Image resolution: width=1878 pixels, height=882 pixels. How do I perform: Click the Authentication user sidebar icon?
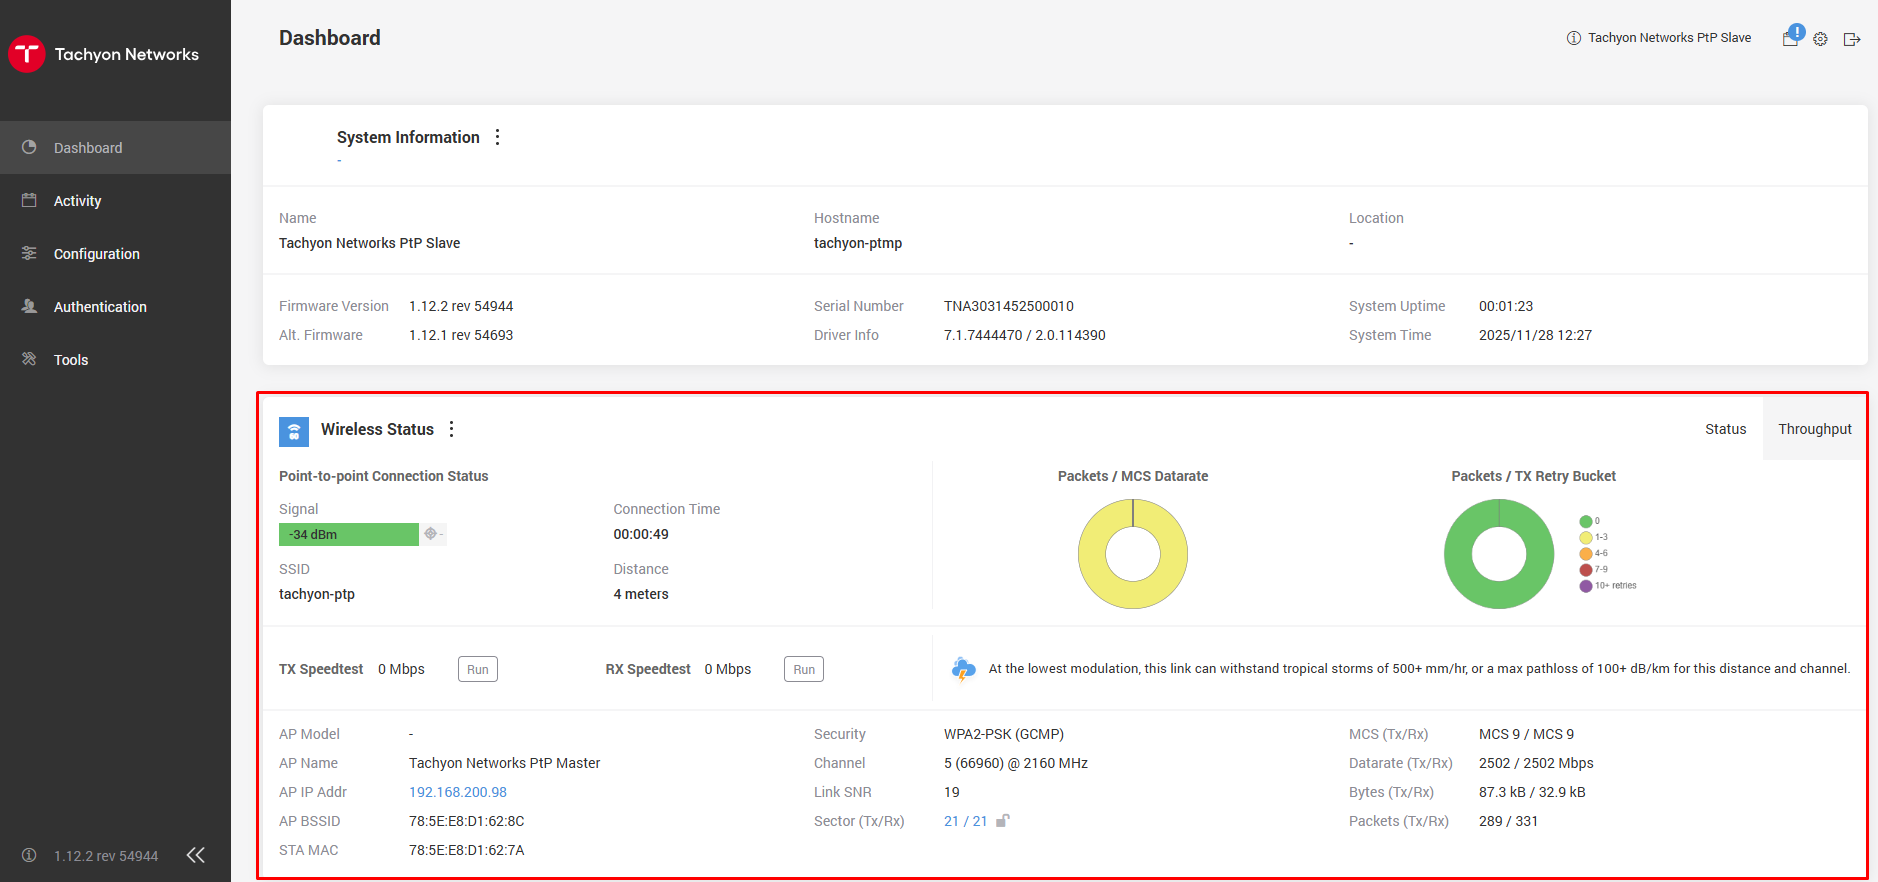click(x=29, y=306)
